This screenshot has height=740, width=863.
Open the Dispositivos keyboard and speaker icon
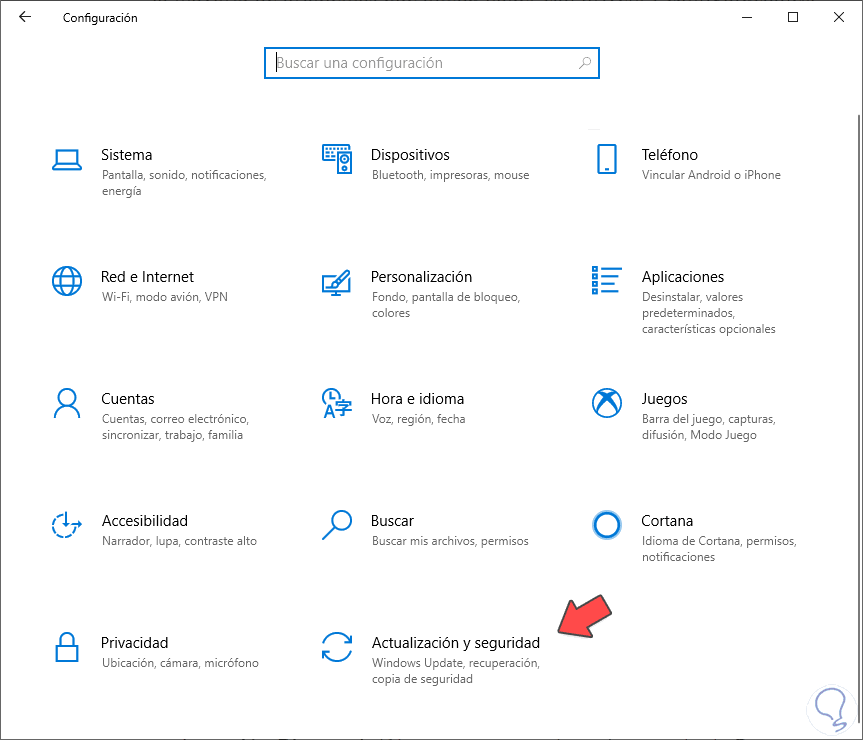coord(337,159)
